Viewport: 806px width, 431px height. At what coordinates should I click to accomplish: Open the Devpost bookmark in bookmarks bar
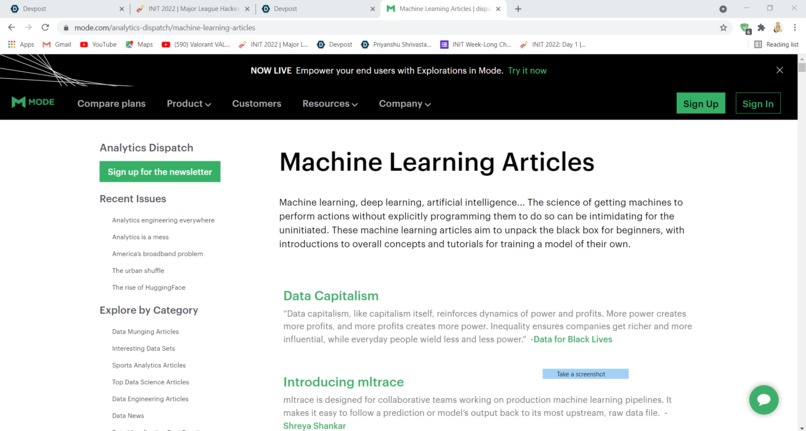[x=335, y=45]
